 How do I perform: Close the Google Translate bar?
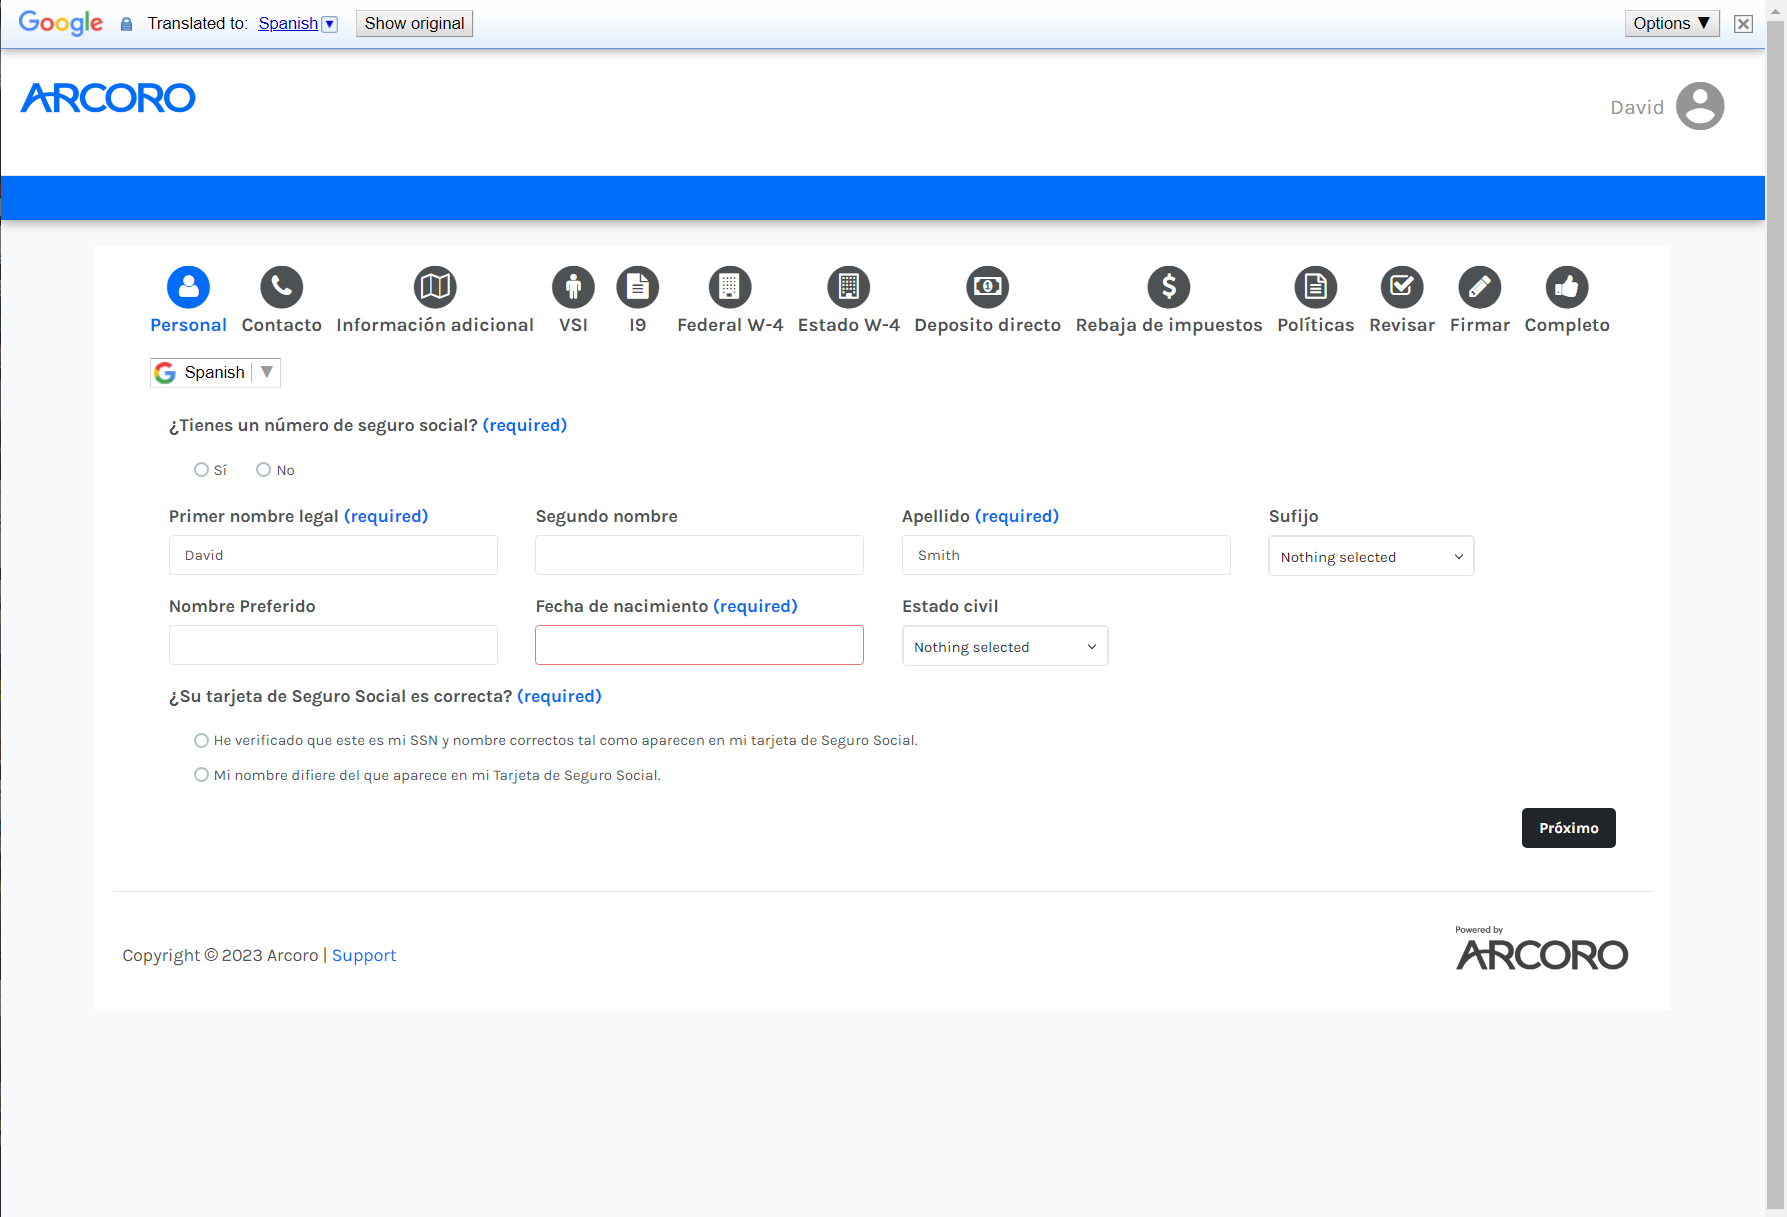point(1743,24)
